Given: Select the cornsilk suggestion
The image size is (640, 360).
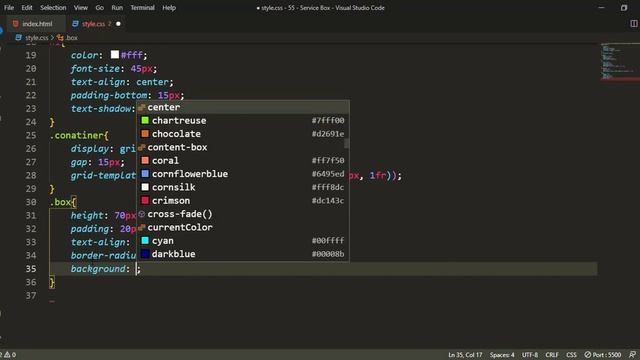Looking at the screenshot, I should pyautogui.click(x=243, y=187).
